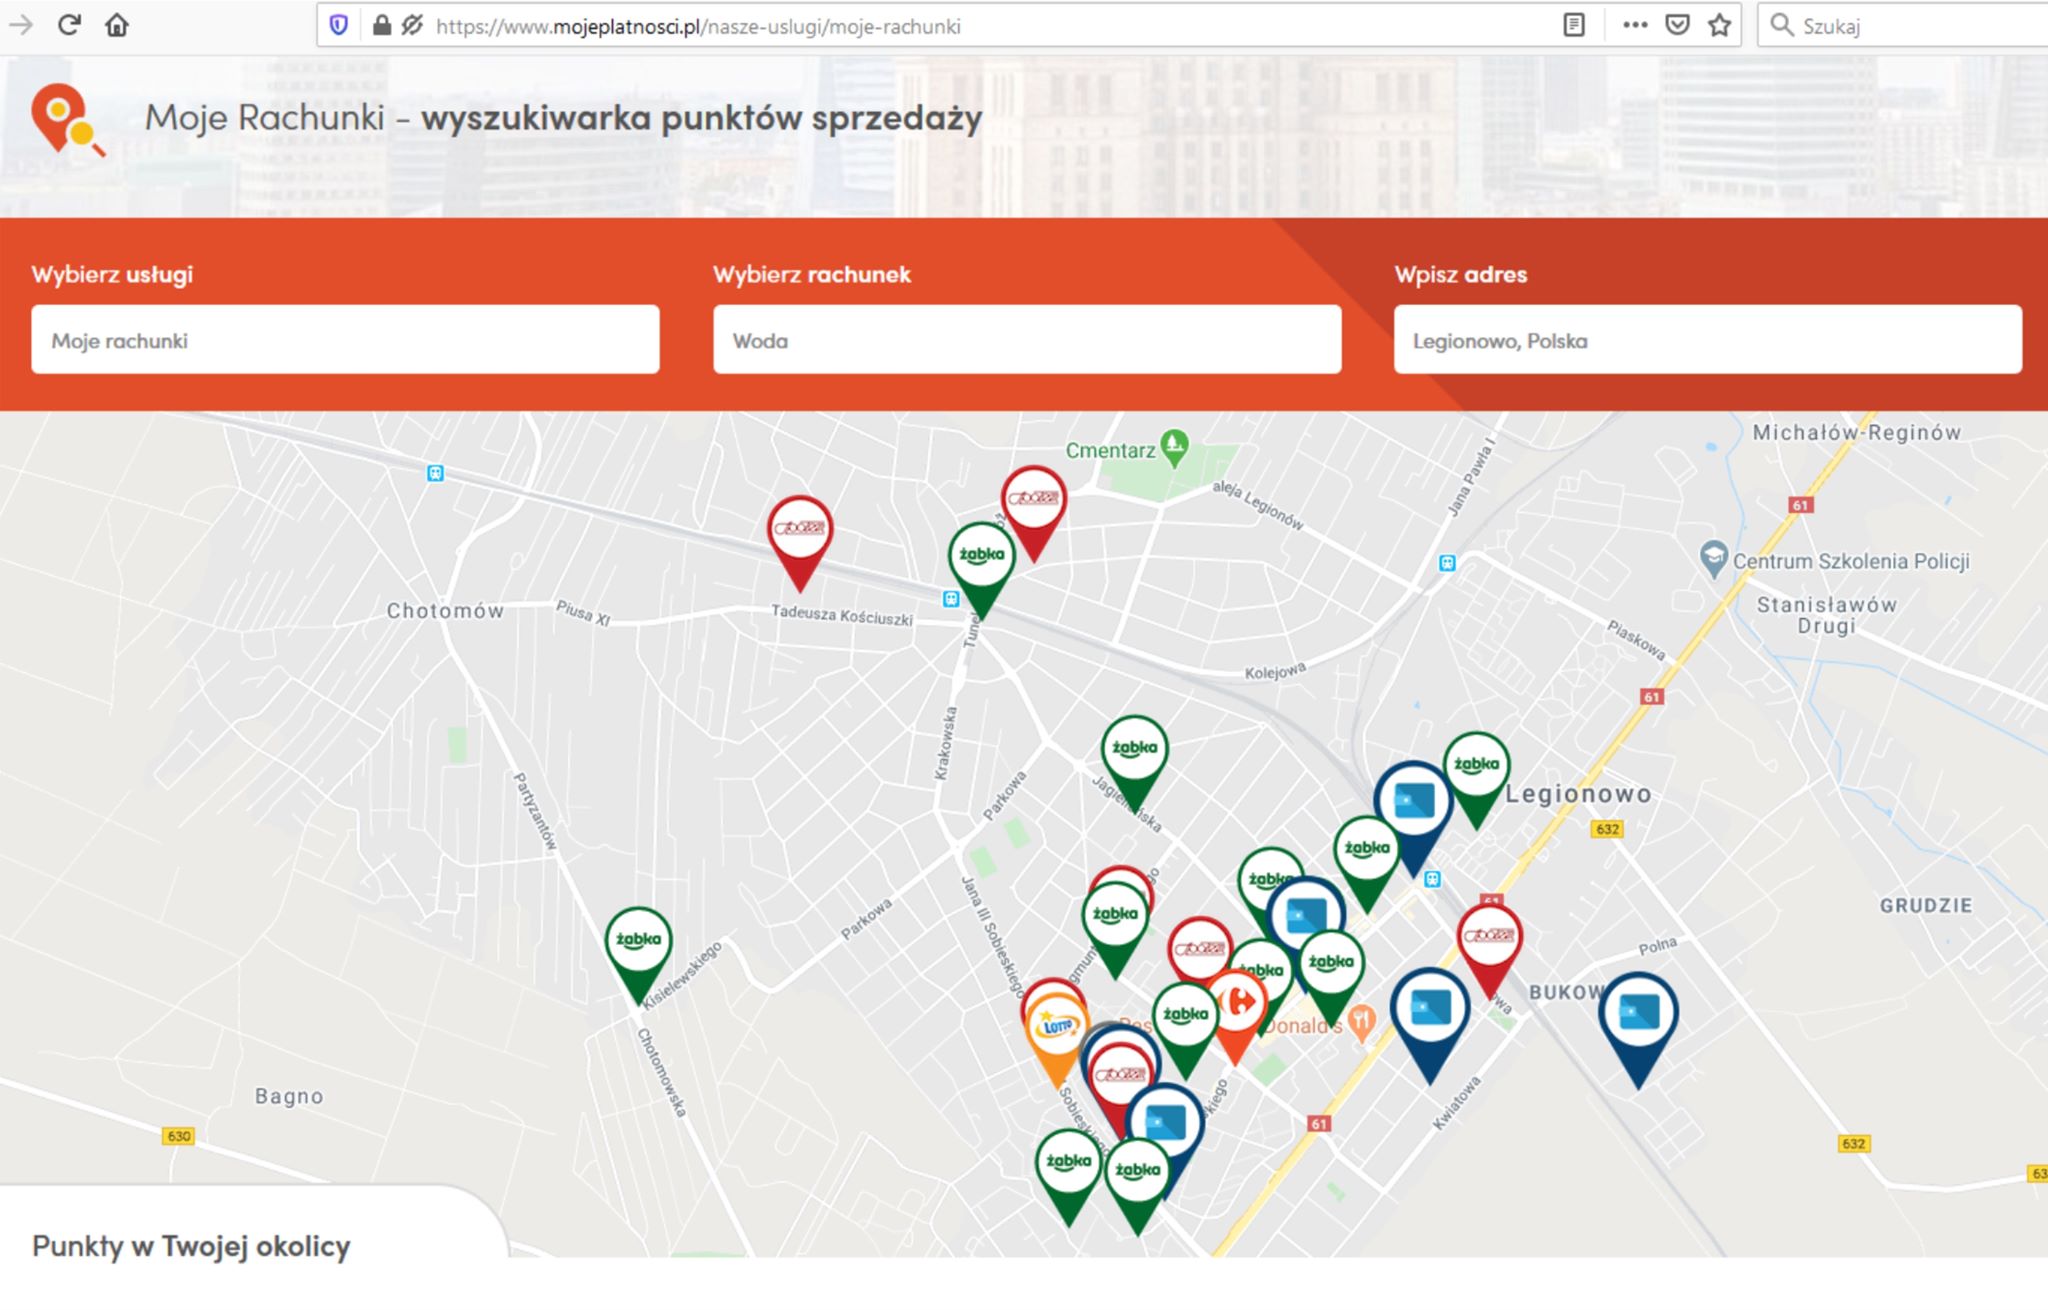This screenshot has width=2048, height=1310.
Task: Go to the browser home page
Action: (117, 25)
